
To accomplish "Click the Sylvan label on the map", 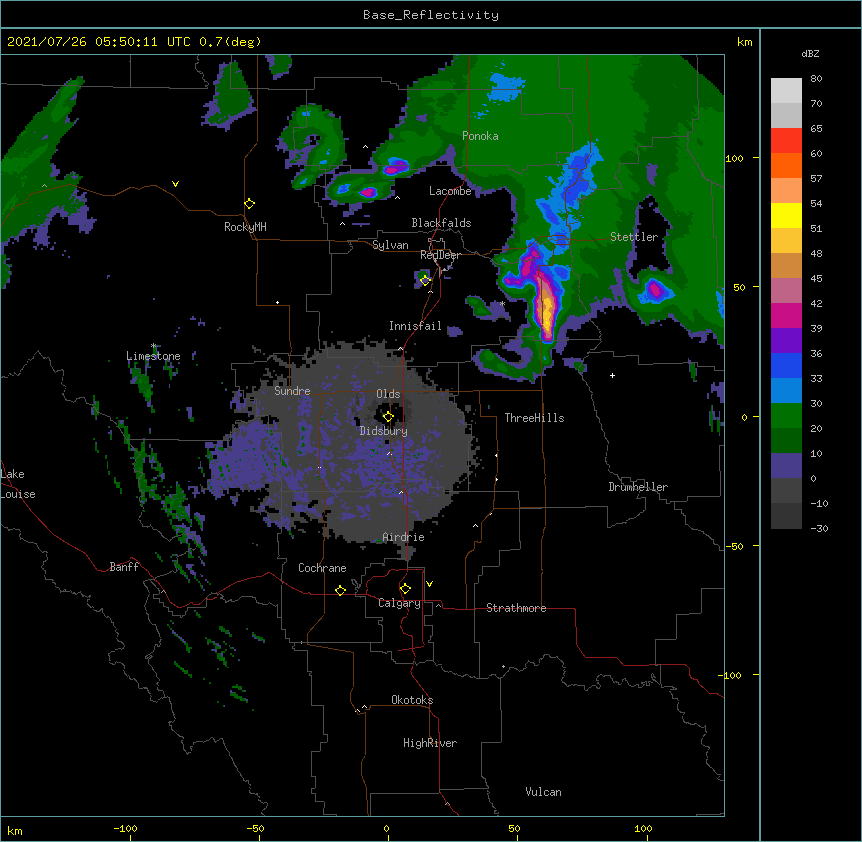I will tap(390, 245).
